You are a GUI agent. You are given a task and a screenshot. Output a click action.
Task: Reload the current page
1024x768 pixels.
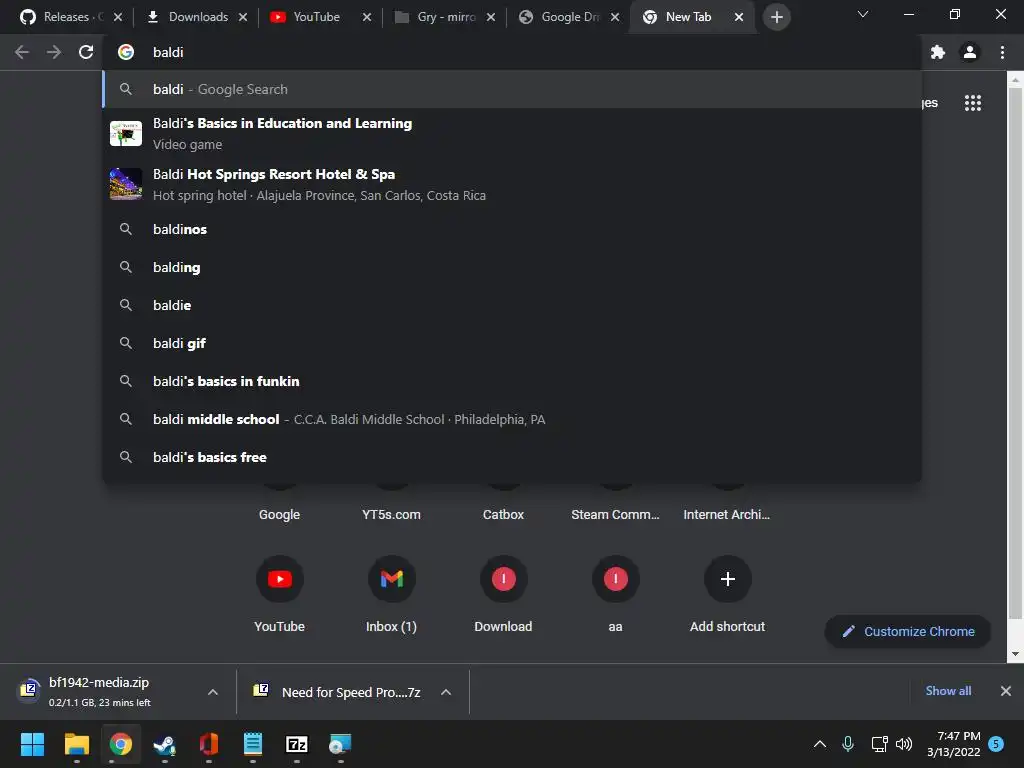pyautogui.click(x=86, y=52)
